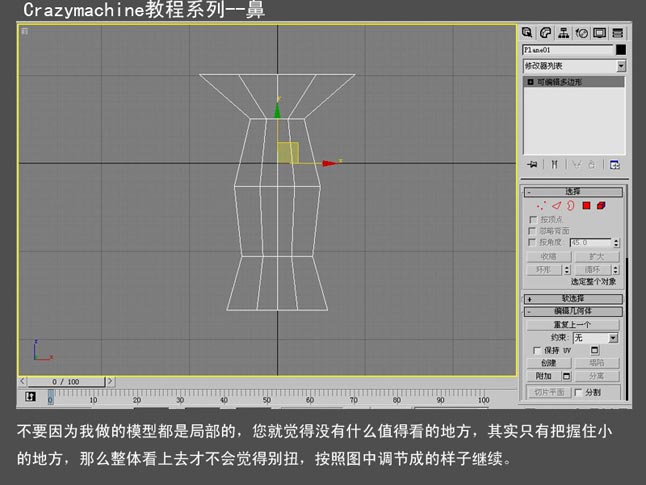Click the red X-axis gizmo arrow

tap(330, 164)
